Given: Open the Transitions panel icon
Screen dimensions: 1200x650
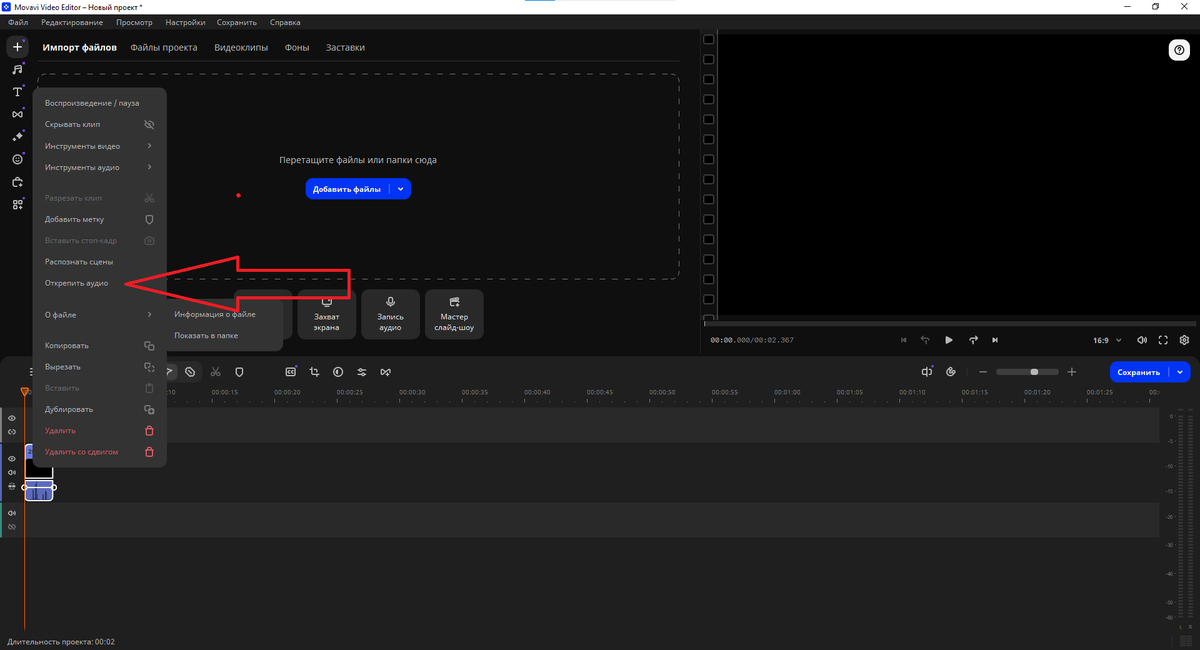Looking at the screenshot, I should click(x=16, y=115).
